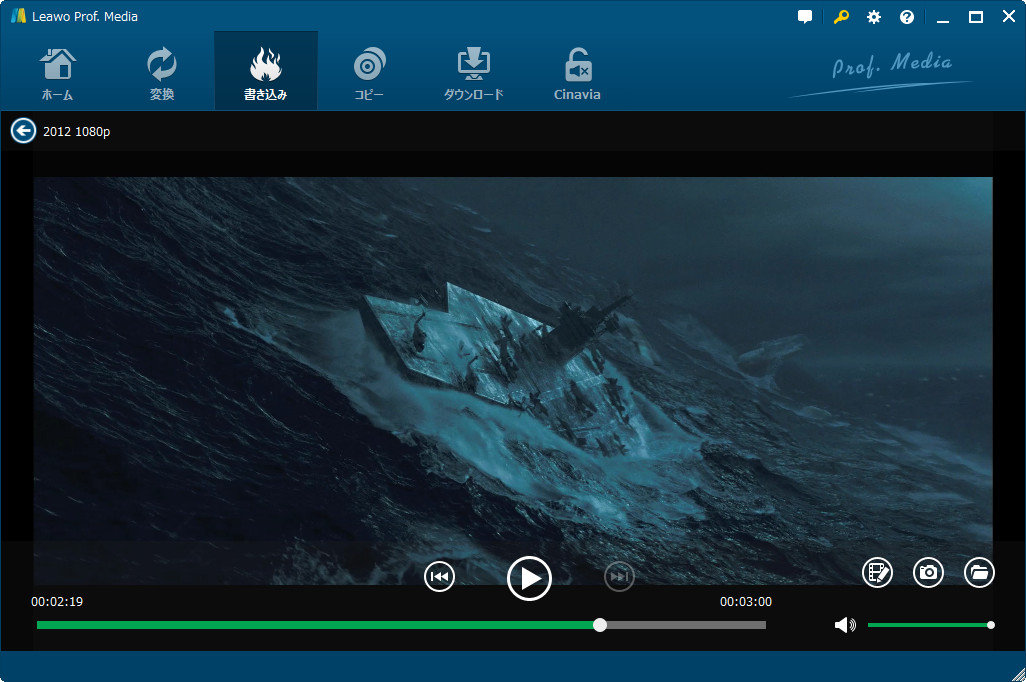
Task: Click the video preview frame
Action: [x=513, y=380]
